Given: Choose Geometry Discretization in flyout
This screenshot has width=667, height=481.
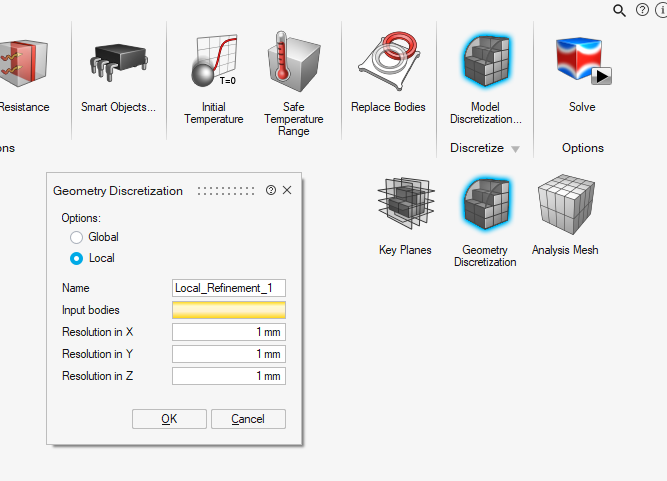Looking at the screenshot, I should pos(485,222).
